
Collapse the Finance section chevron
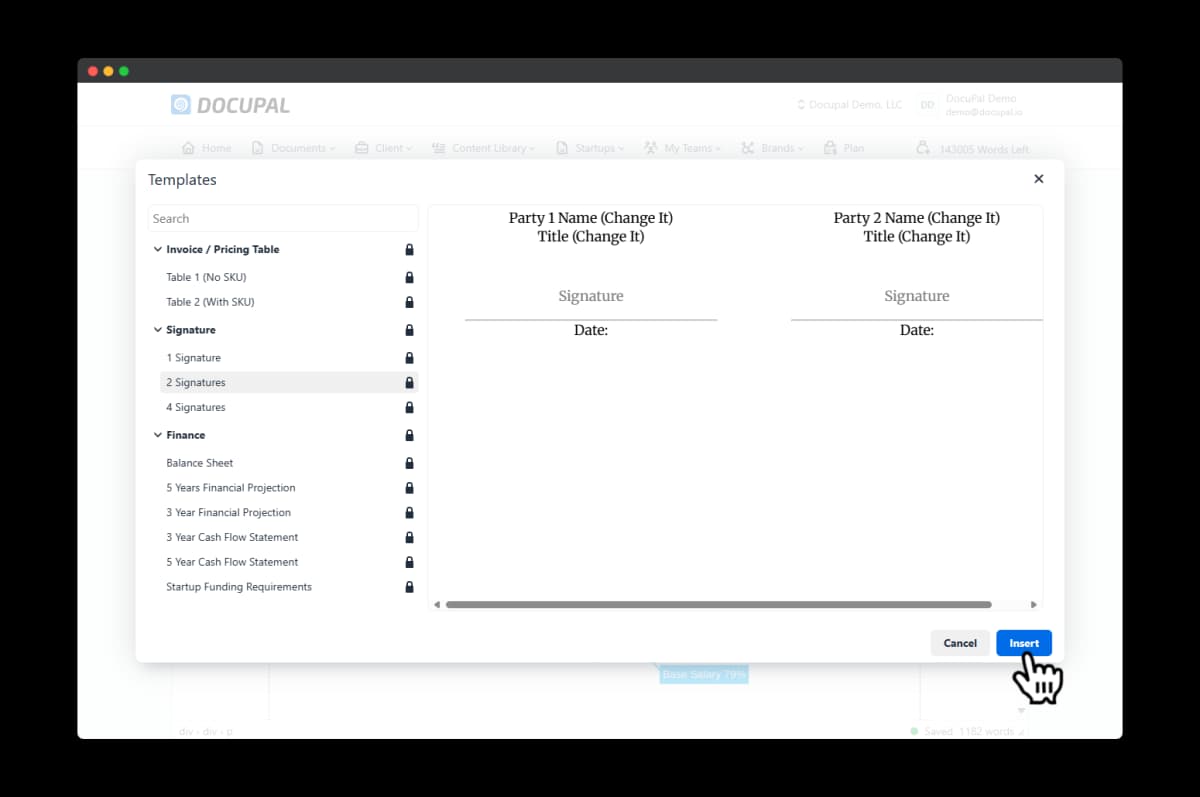(x=157, y=435)
